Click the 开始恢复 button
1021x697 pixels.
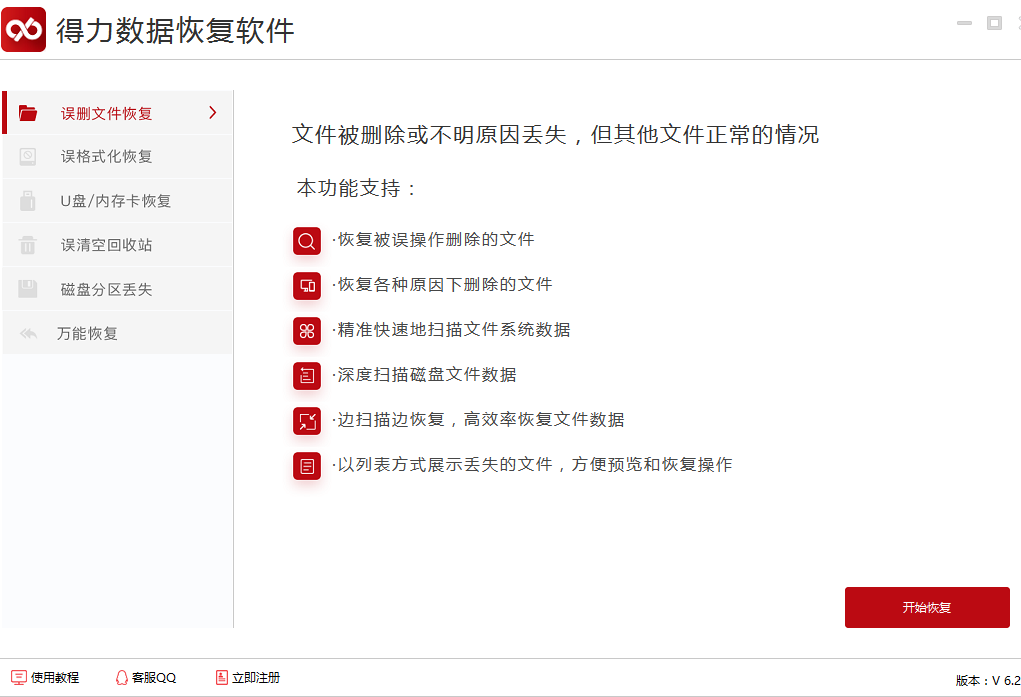(x=927, y=607)
